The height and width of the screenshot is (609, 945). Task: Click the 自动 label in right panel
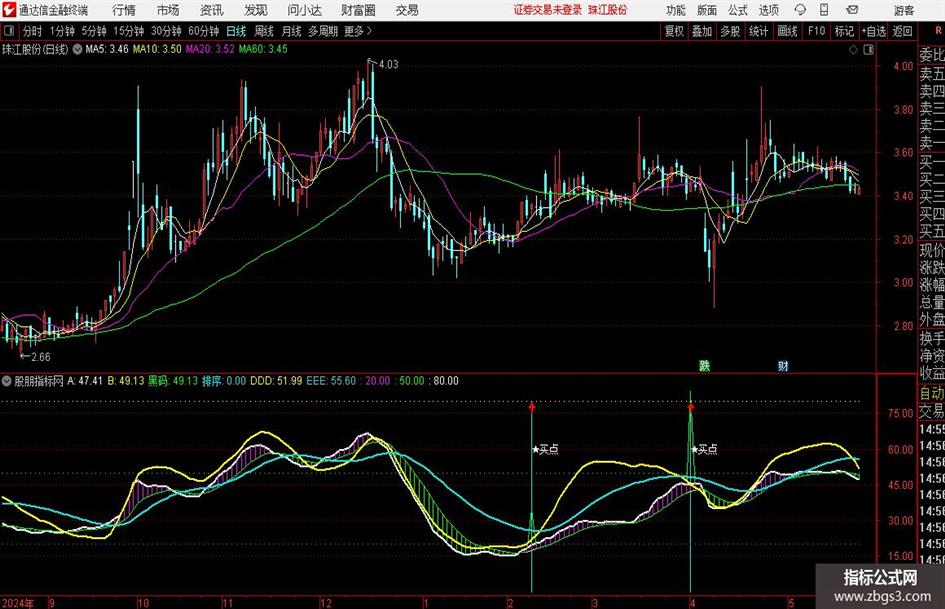click(x=932, y=393)
